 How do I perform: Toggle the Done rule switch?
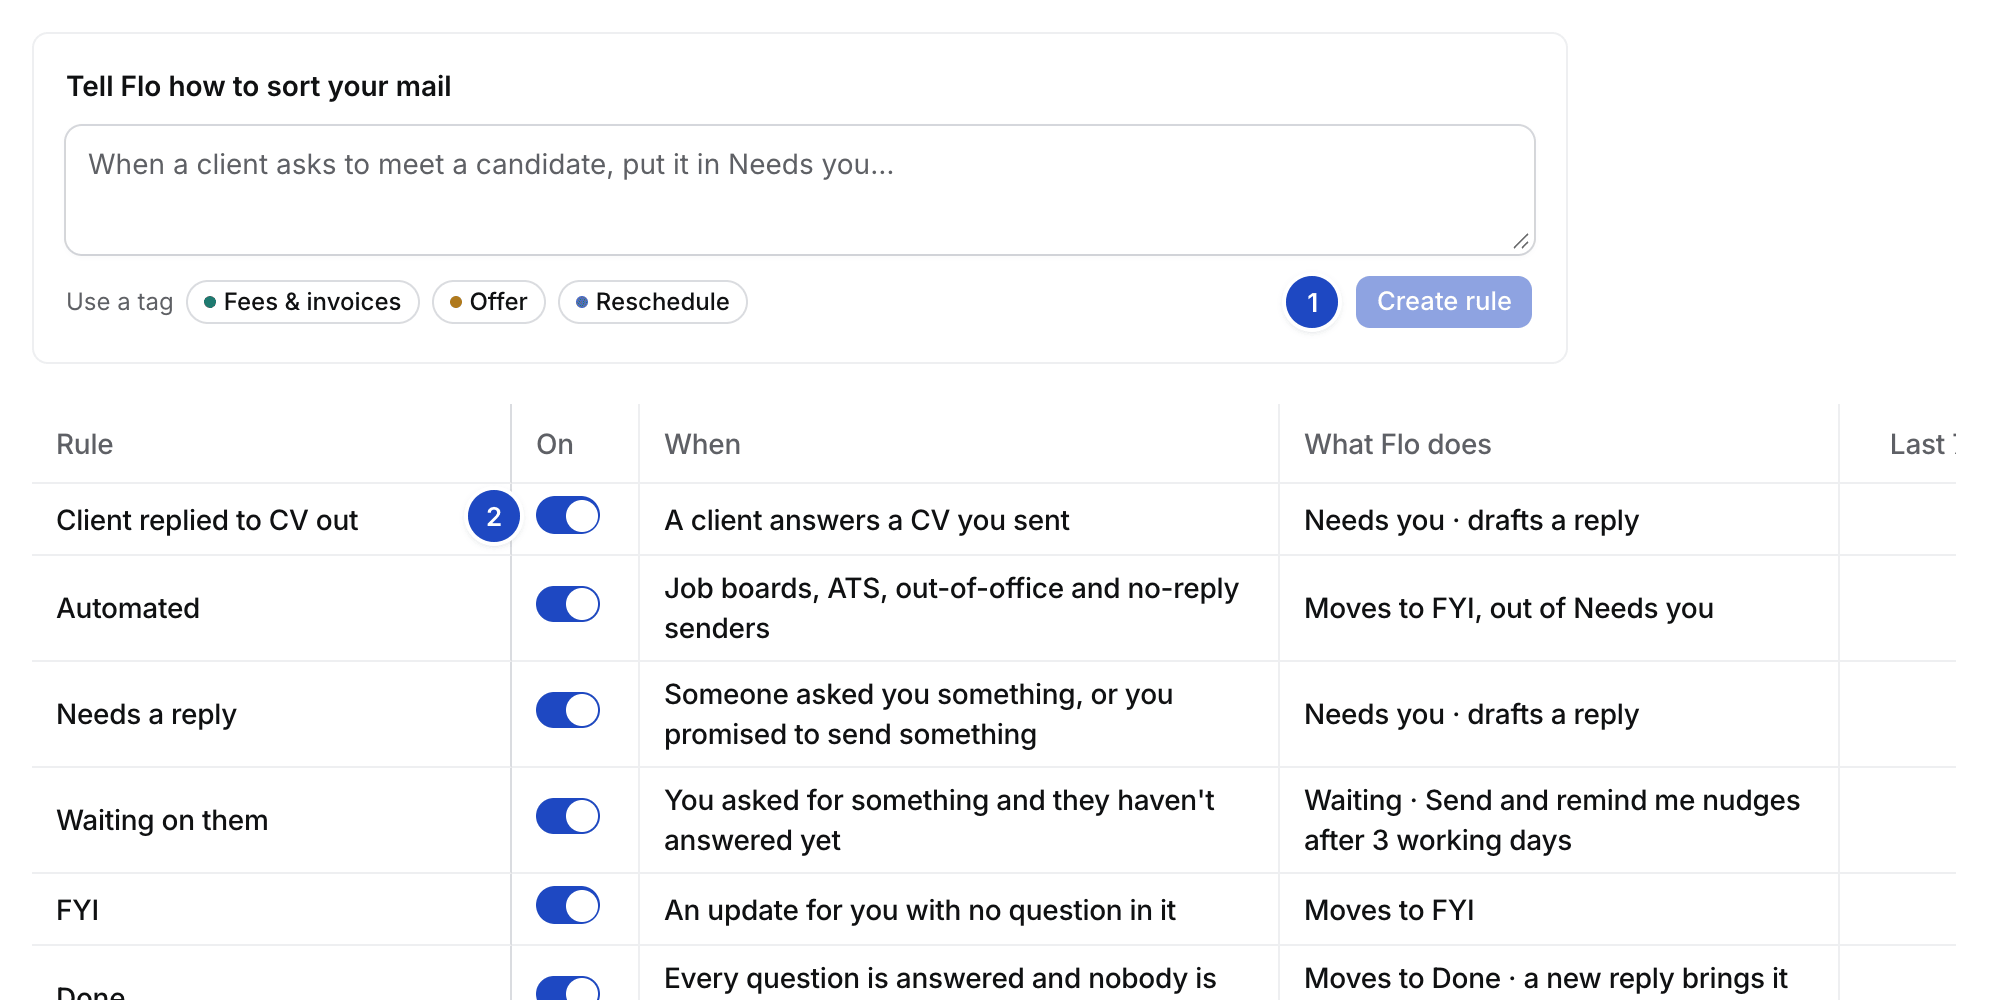(568, 989)
